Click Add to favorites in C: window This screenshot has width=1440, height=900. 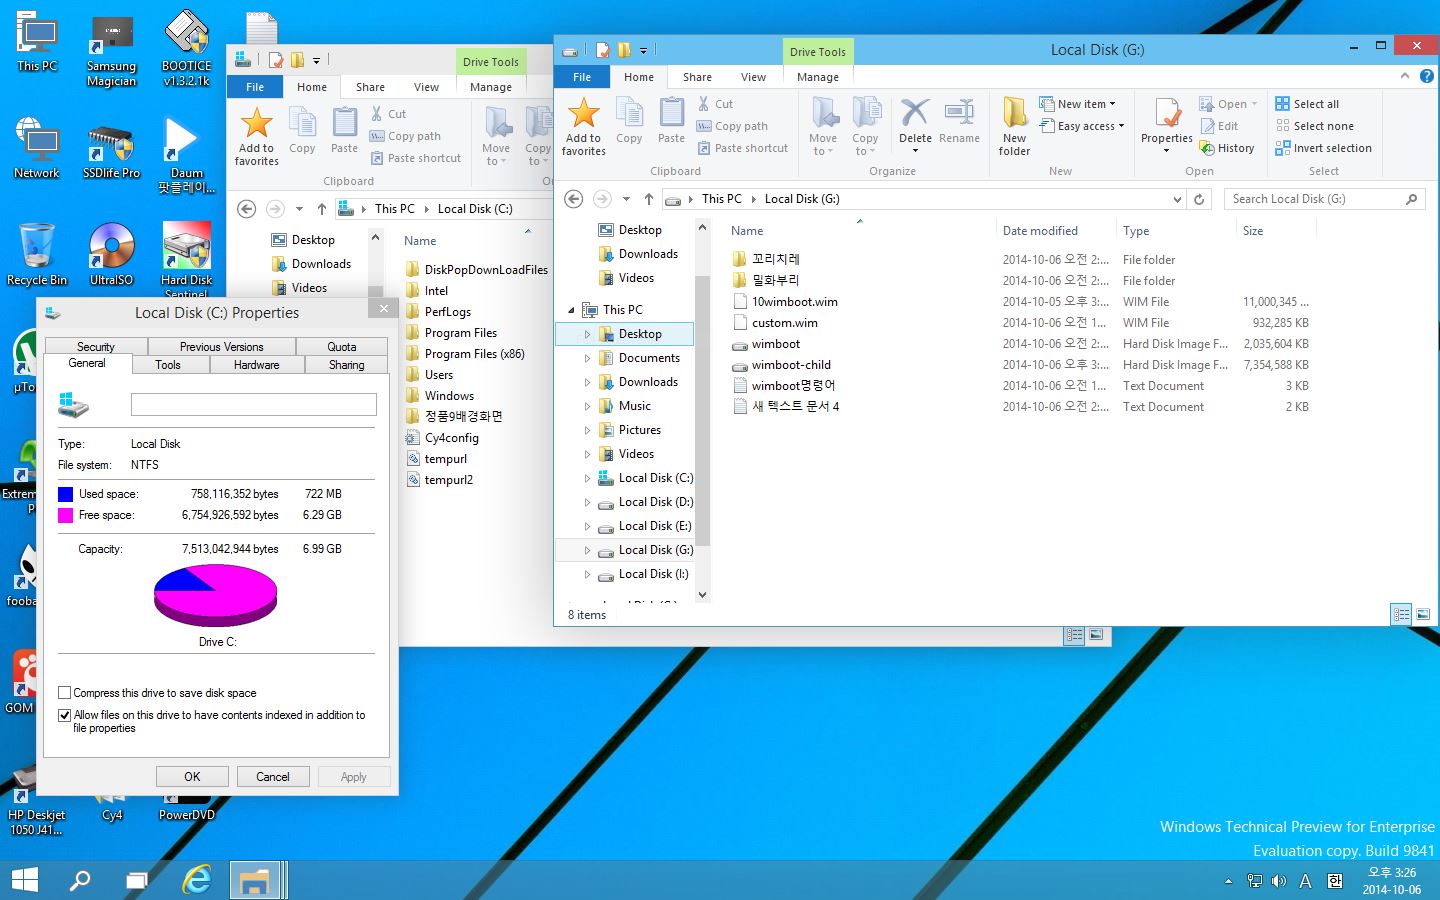click(x=257, y=136)
